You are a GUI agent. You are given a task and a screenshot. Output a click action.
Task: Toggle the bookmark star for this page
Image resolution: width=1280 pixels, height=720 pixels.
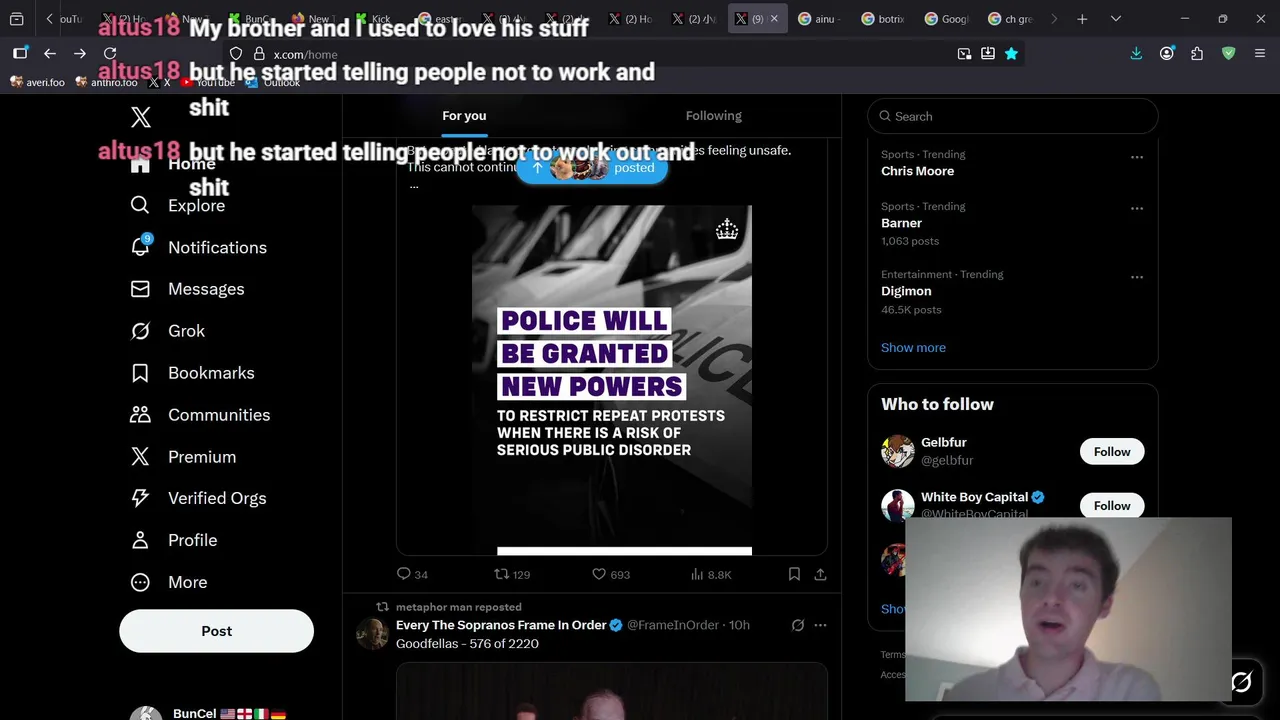tap(1011, 54)
